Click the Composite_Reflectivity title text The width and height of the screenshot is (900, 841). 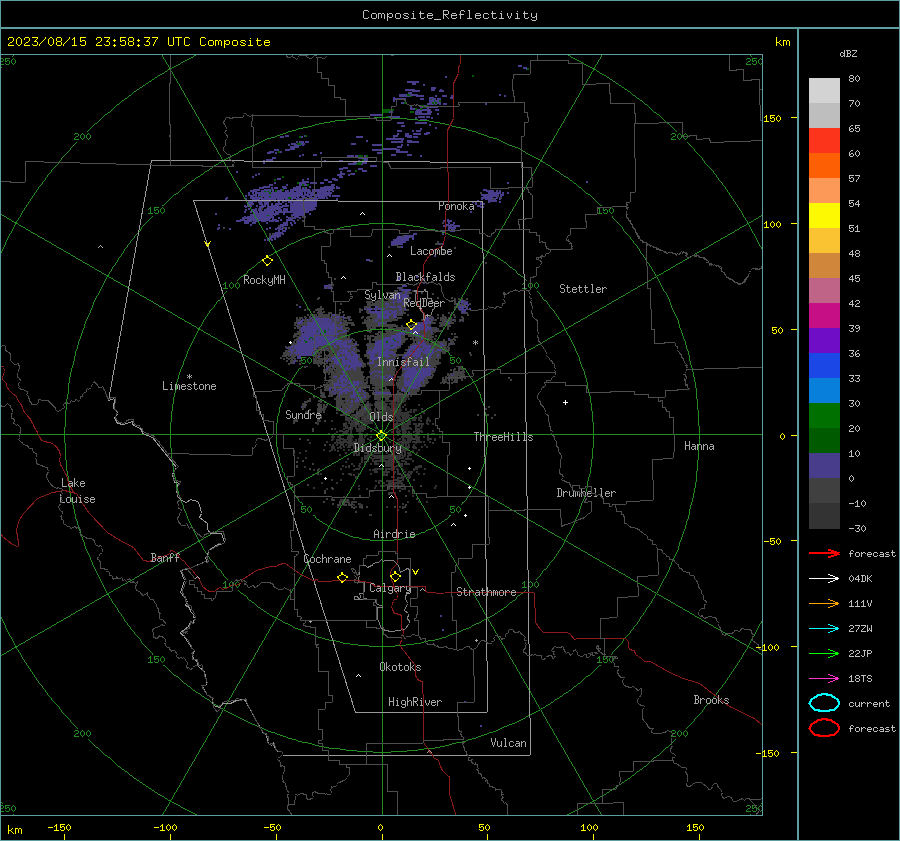450,15
